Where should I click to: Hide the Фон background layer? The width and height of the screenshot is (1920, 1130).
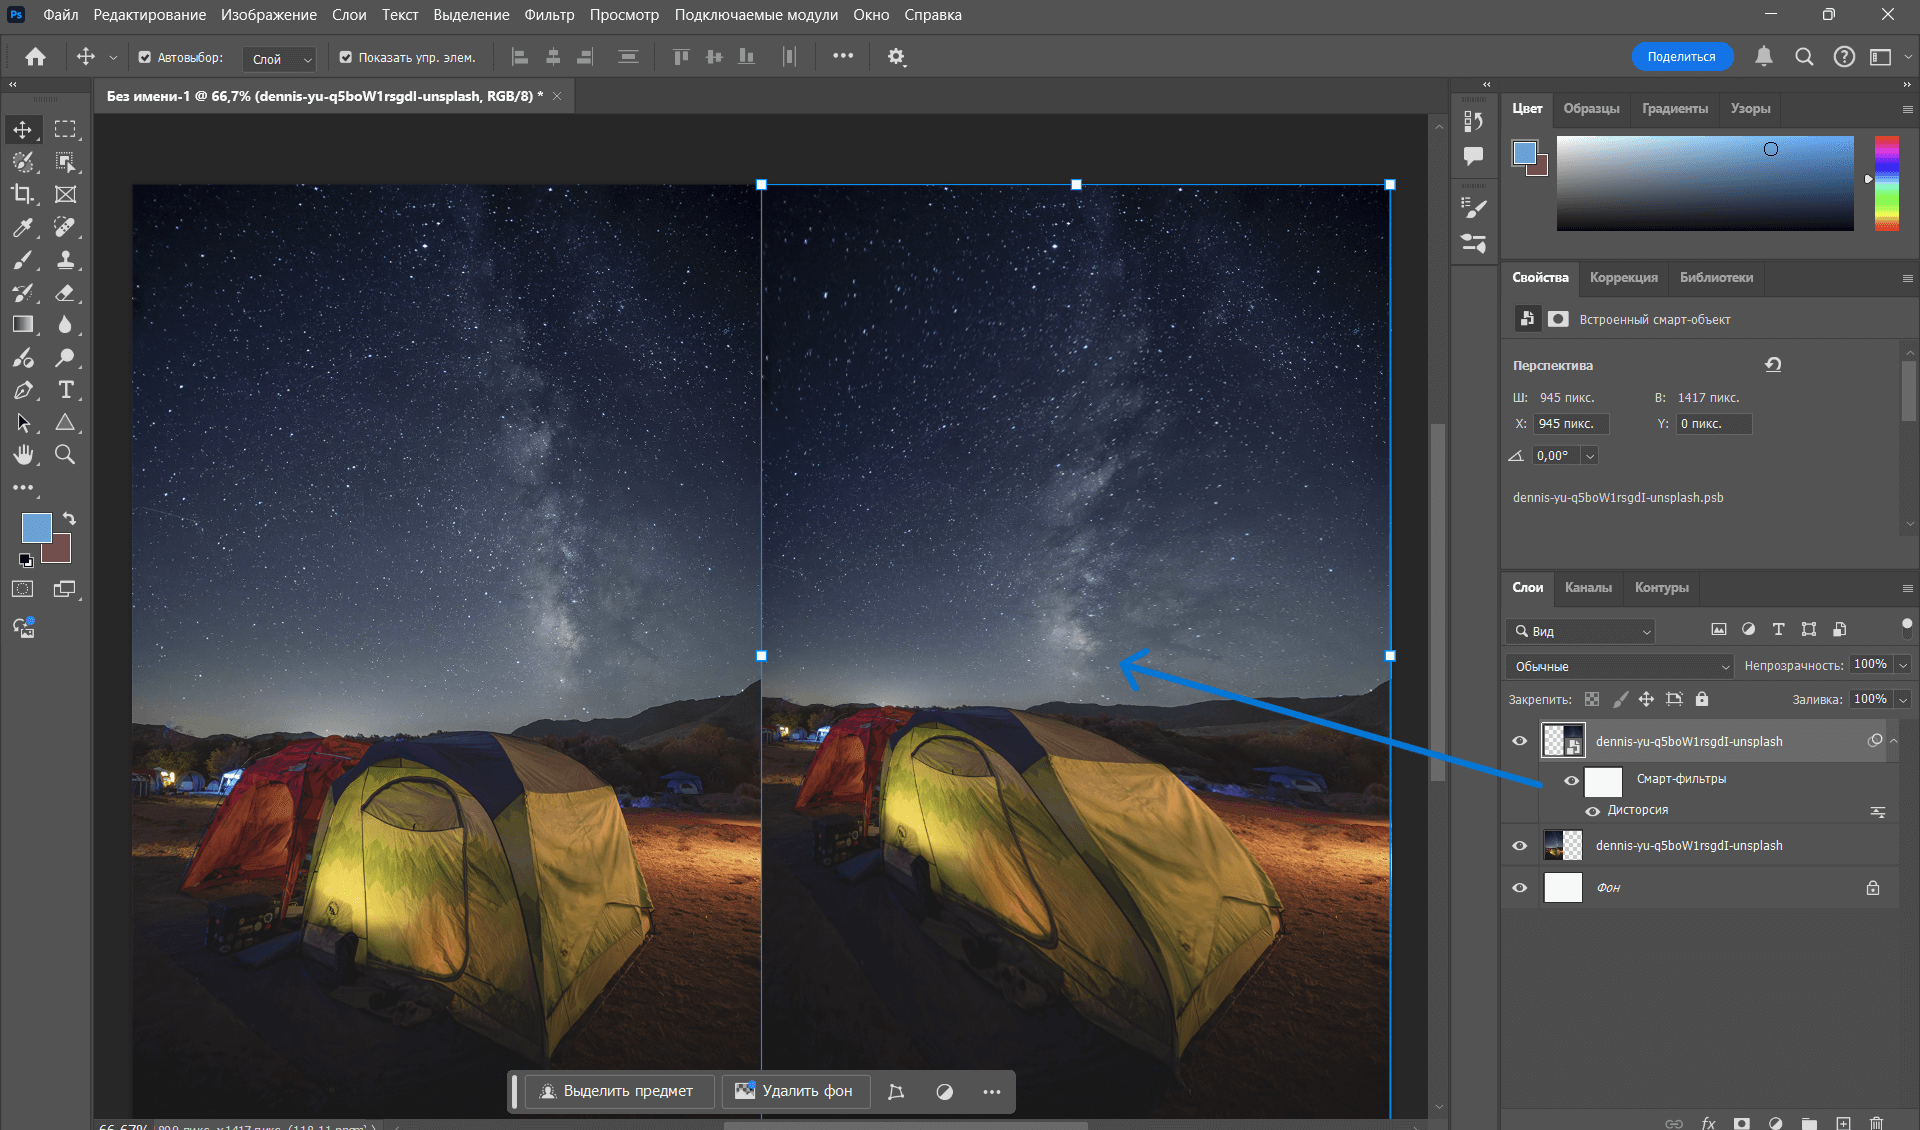click(x=1520, y=888)
